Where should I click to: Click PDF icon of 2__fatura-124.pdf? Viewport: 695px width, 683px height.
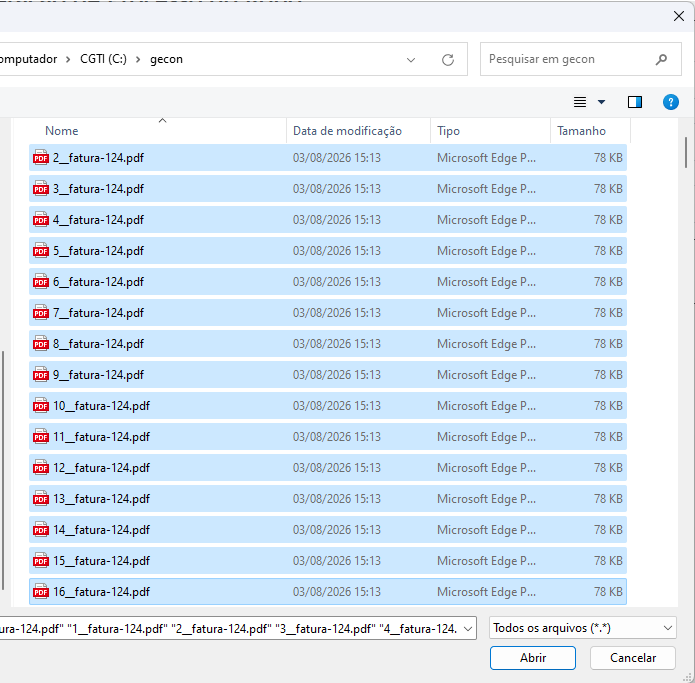tap(41, 157)
